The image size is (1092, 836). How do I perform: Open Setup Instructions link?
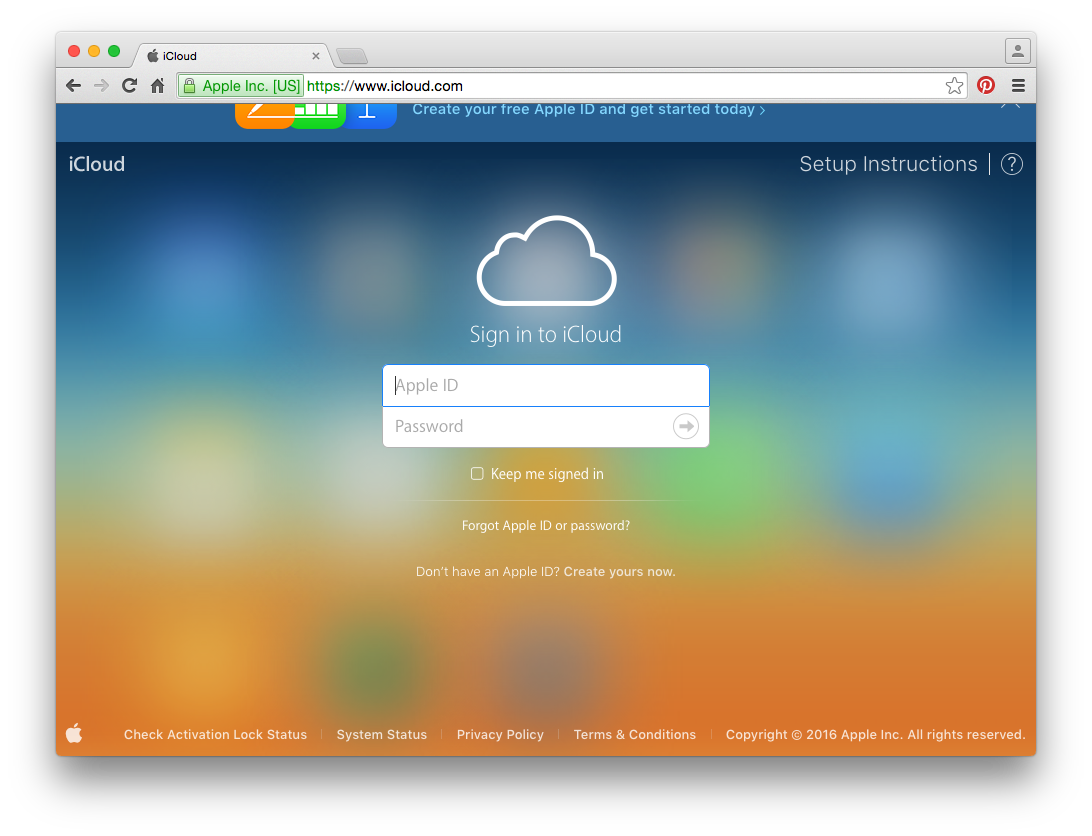(888, 164)
